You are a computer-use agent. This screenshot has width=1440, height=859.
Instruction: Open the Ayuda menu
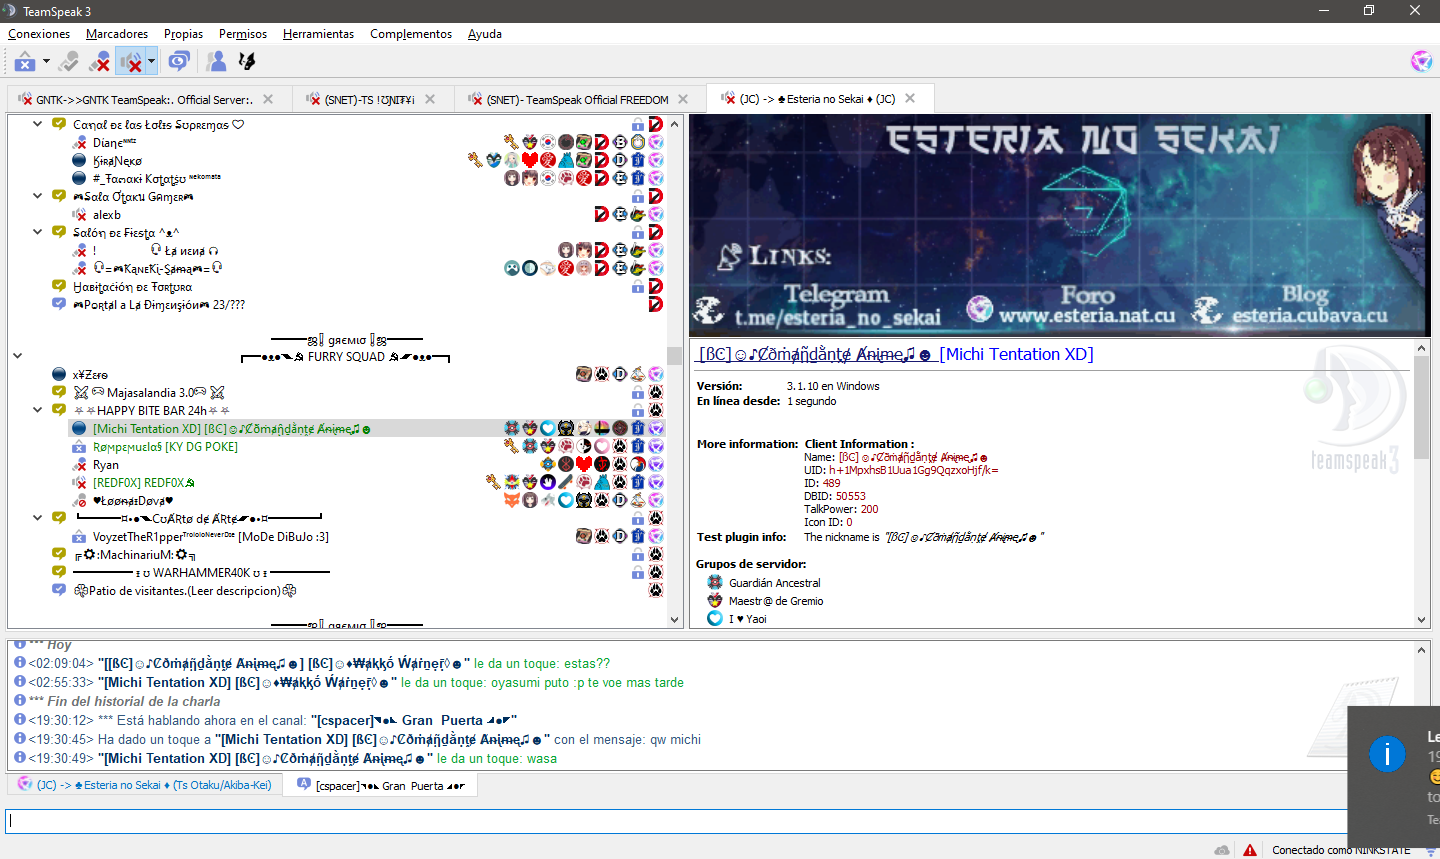[x=485, y=34]
